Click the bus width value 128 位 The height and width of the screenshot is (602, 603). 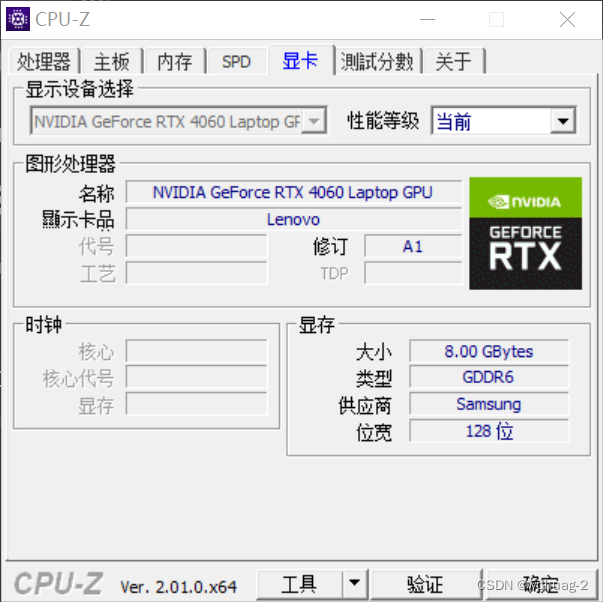pos(489,431)
